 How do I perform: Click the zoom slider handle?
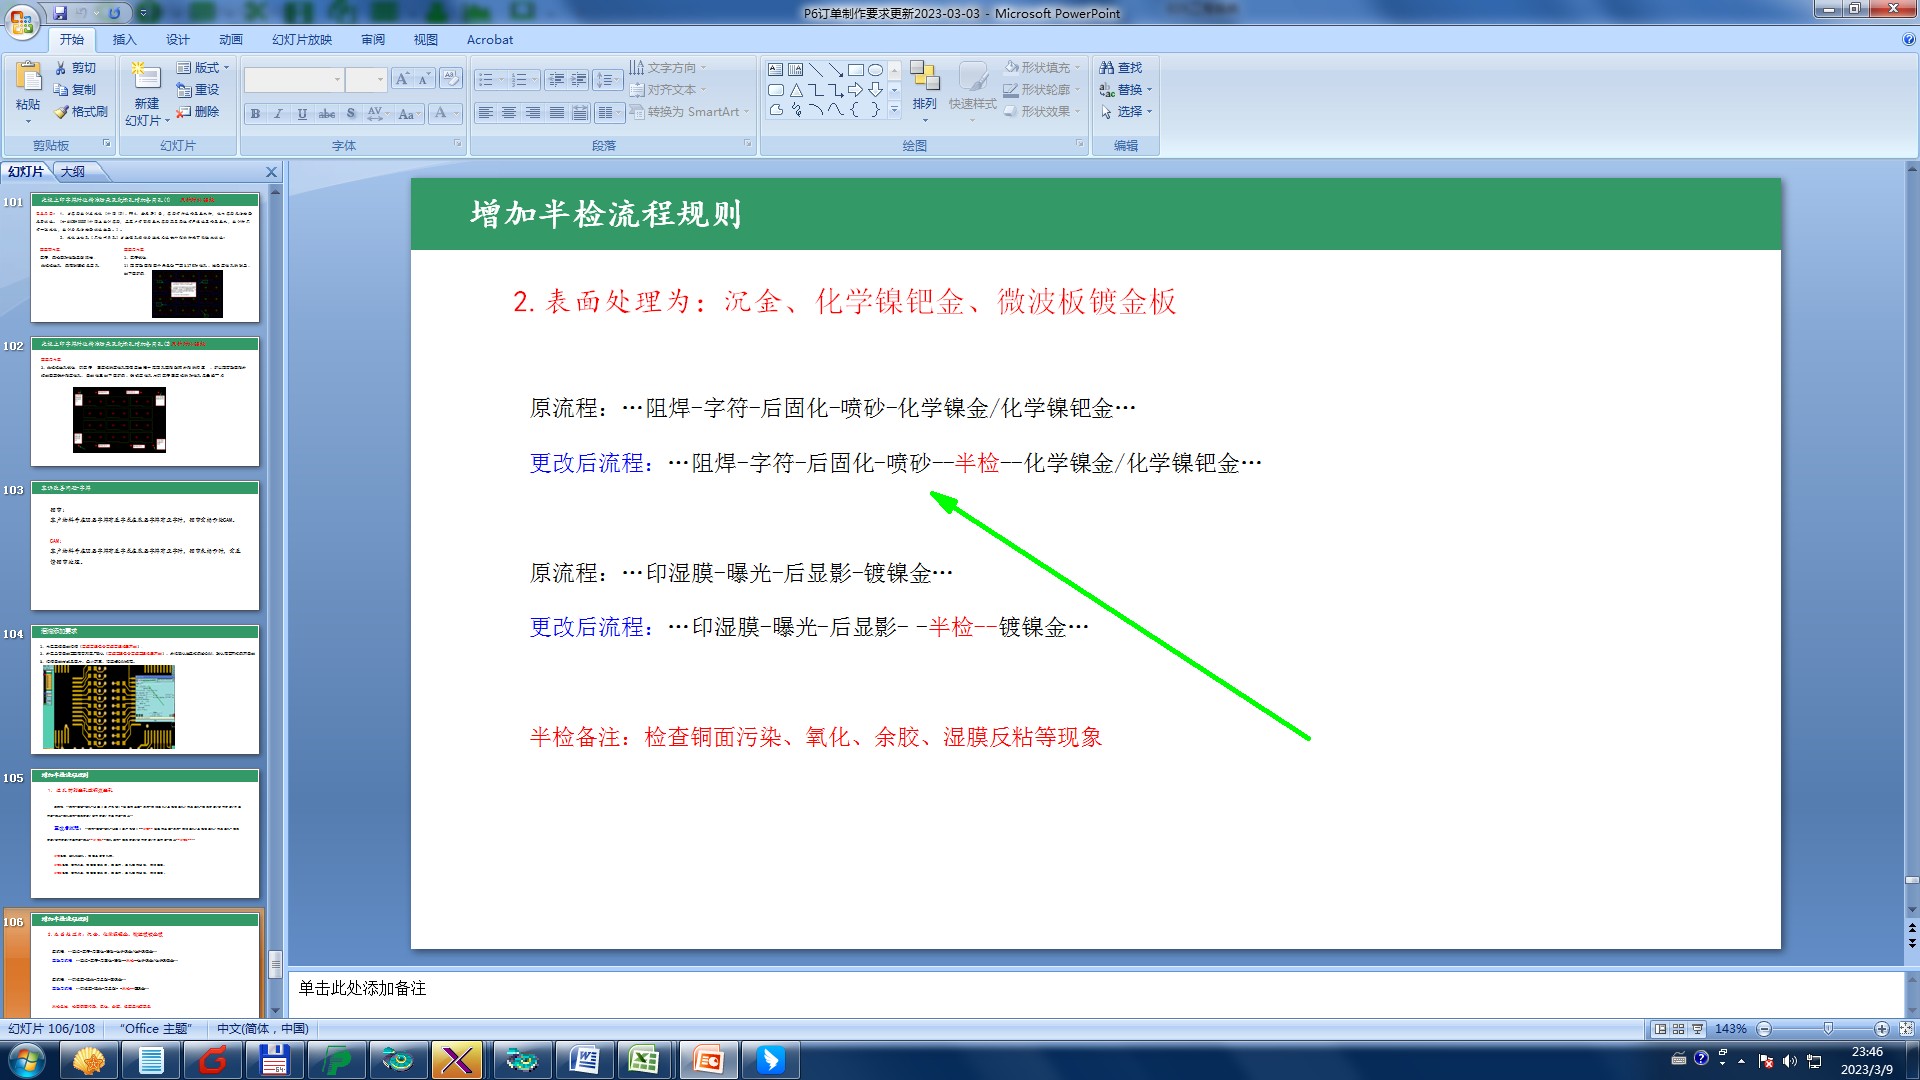[1828, 1029]
